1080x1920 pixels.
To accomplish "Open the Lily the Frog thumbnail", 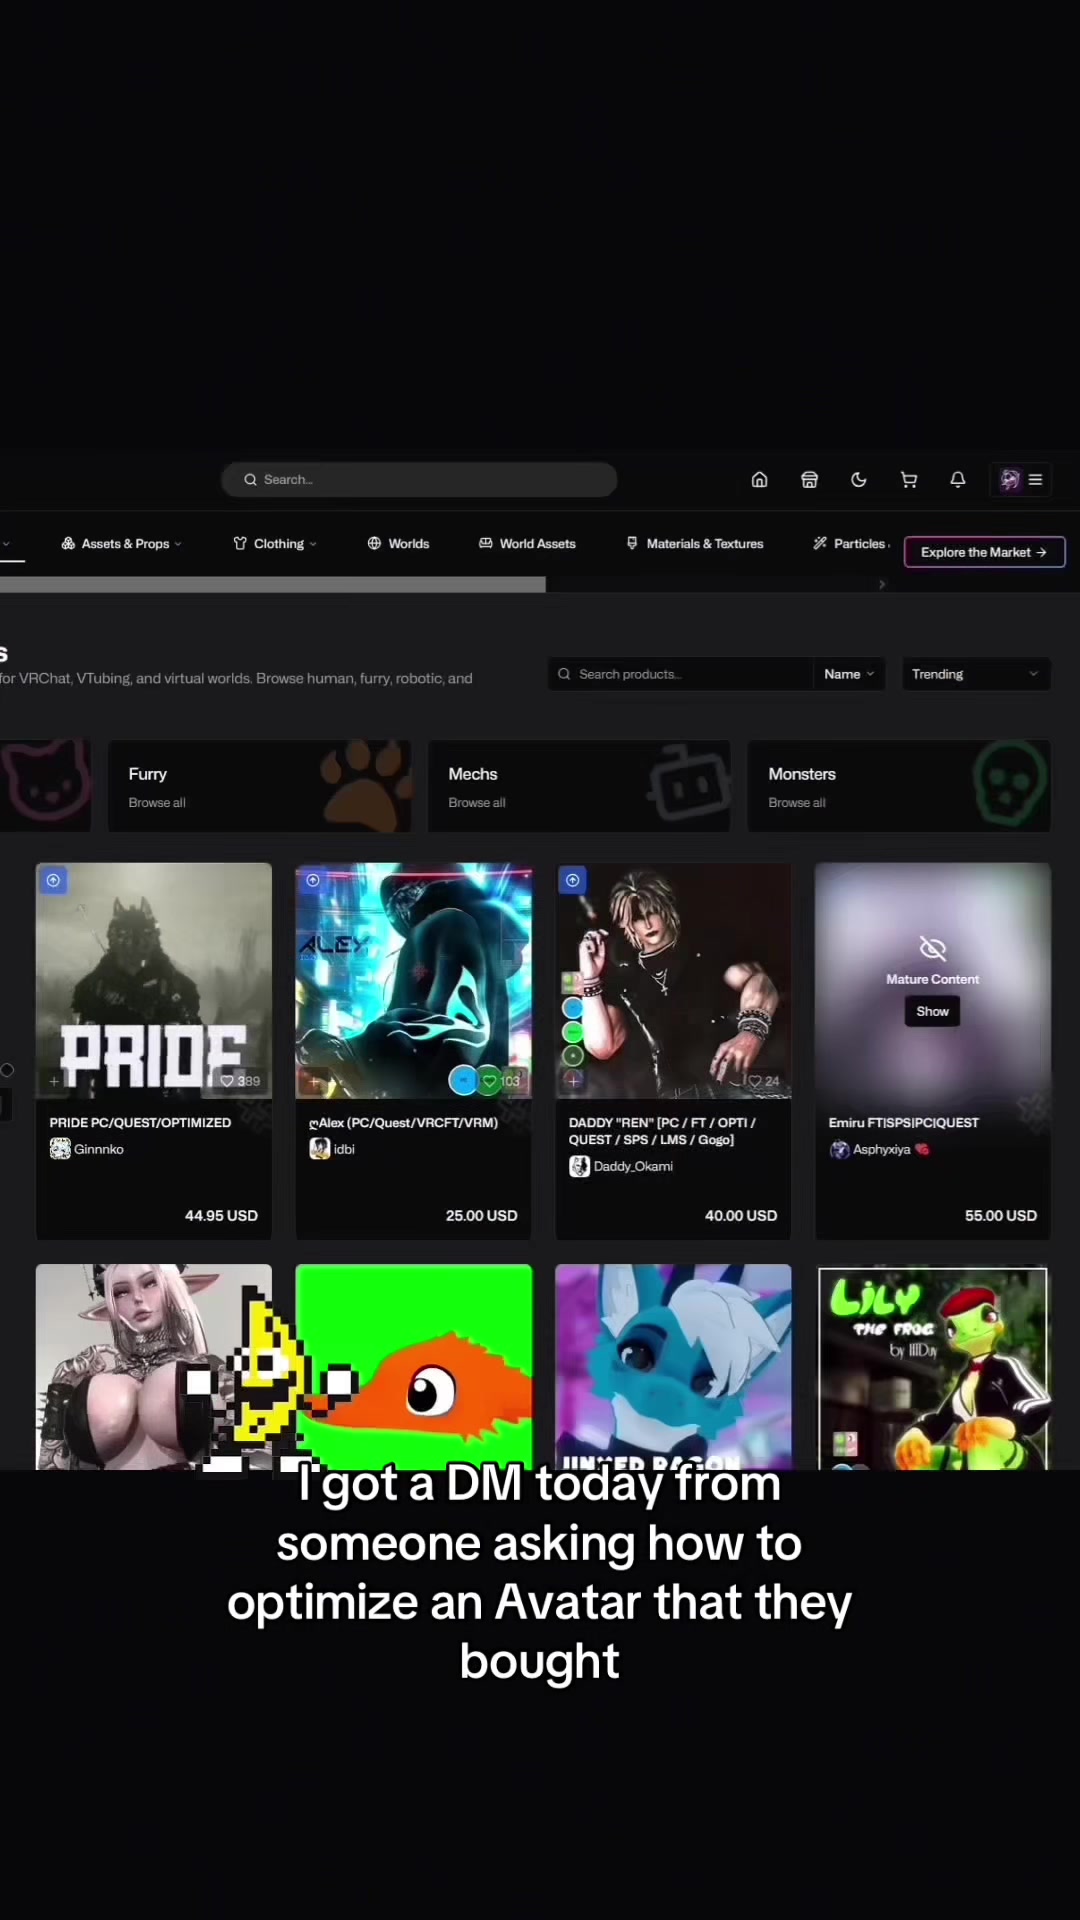I will (x=932, y=1367).
